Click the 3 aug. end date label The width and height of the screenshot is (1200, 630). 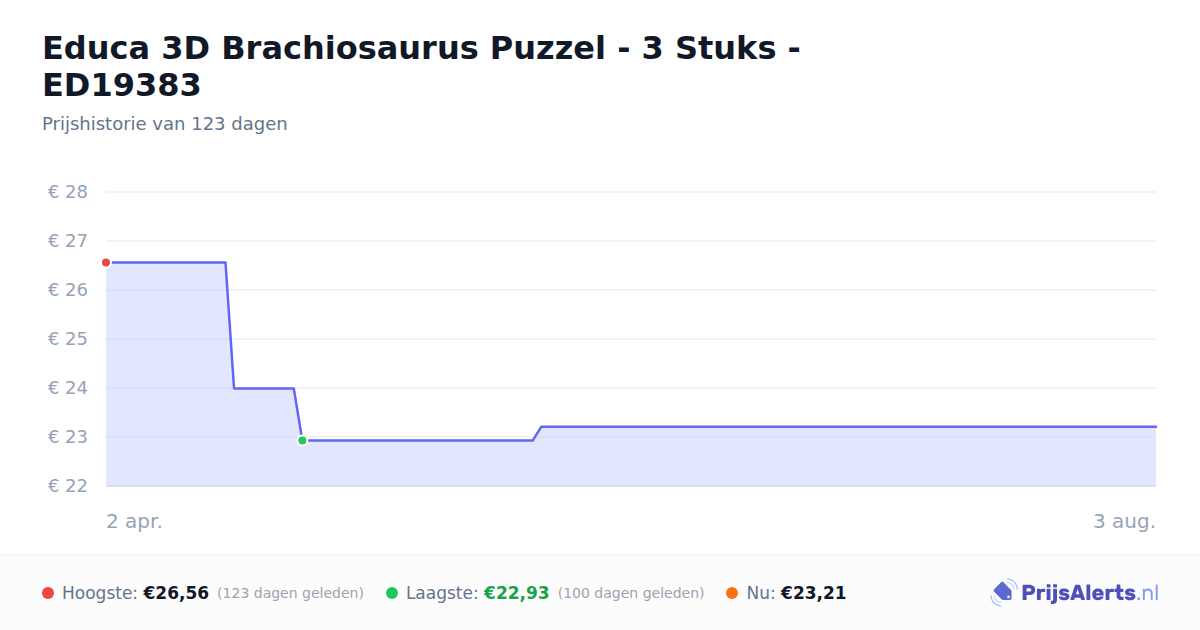(1124, 522)
